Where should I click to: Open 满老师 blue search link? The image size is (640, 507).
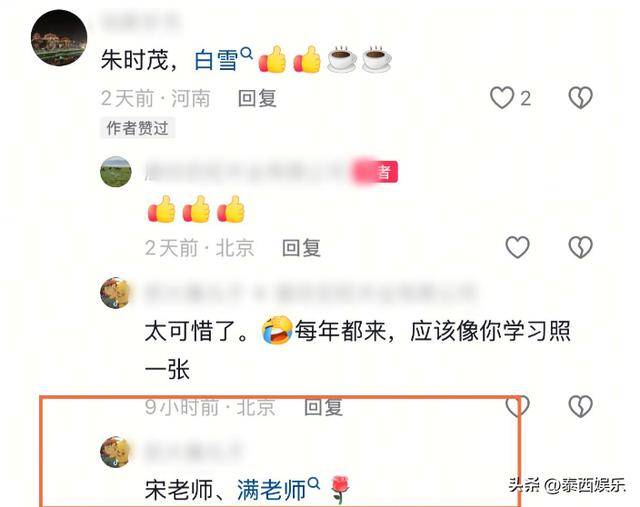point(271,490)
